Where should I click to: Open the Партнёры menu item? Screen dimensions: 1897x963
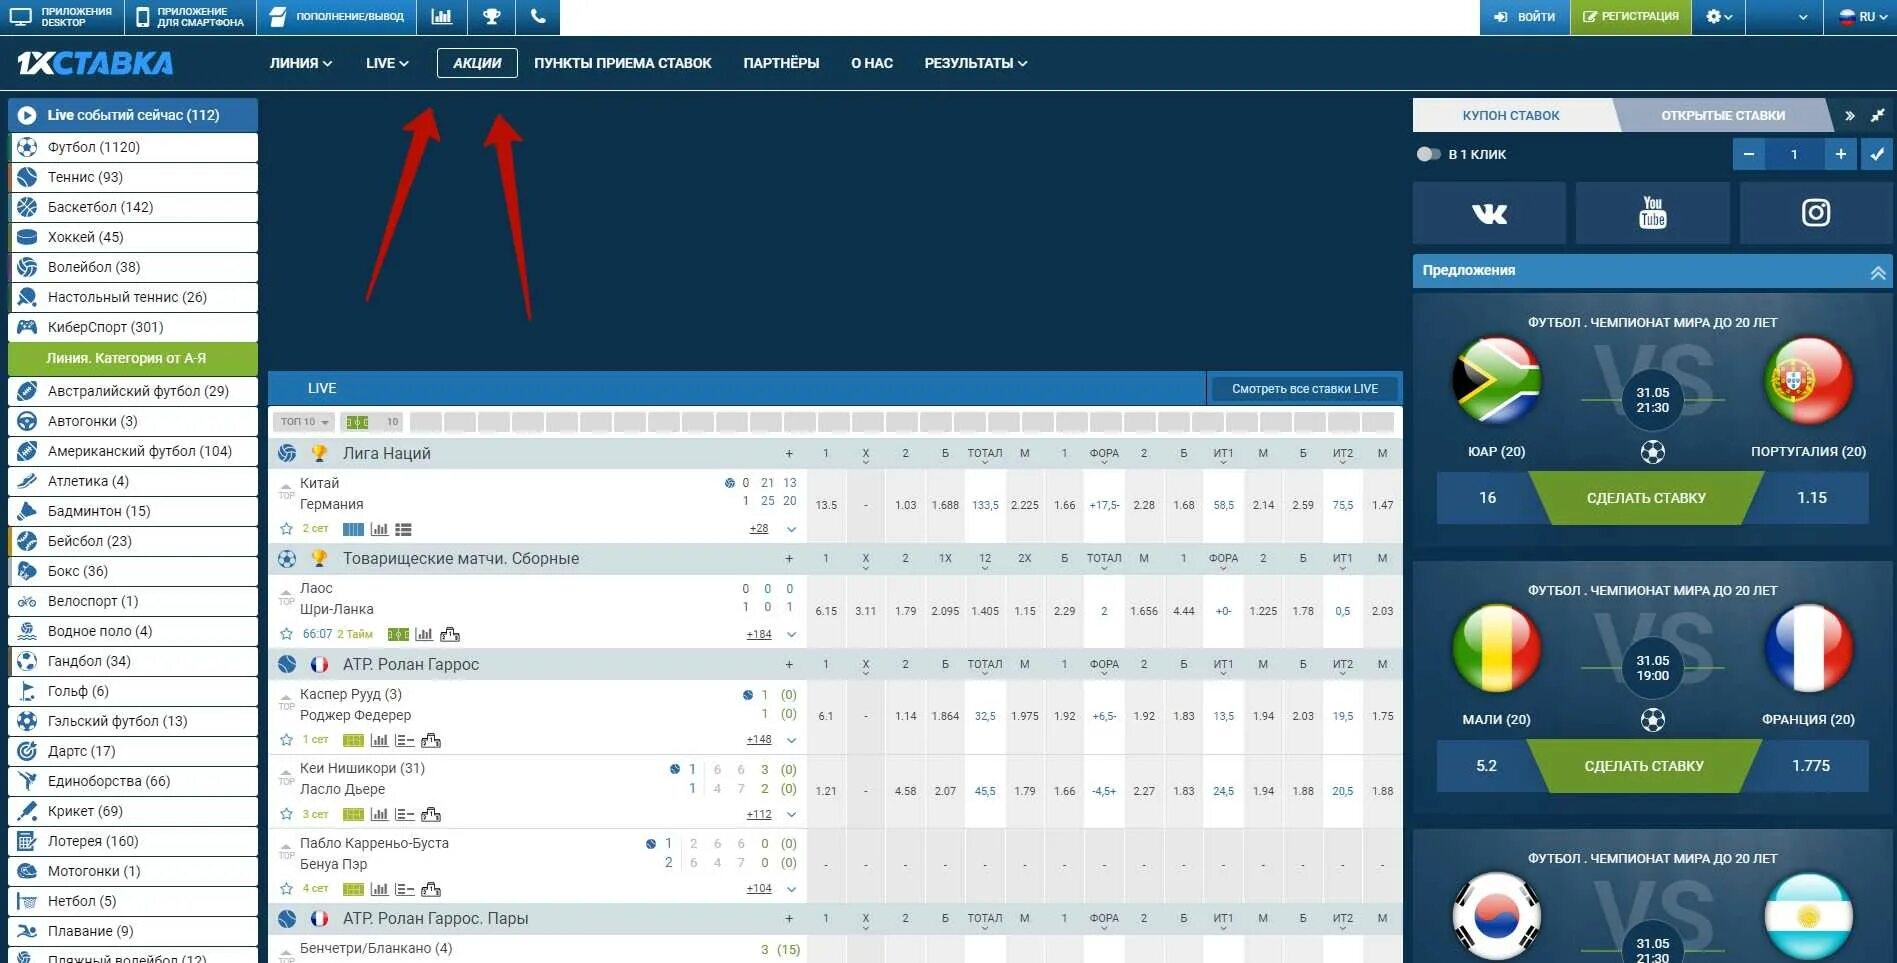coord(781,63)
